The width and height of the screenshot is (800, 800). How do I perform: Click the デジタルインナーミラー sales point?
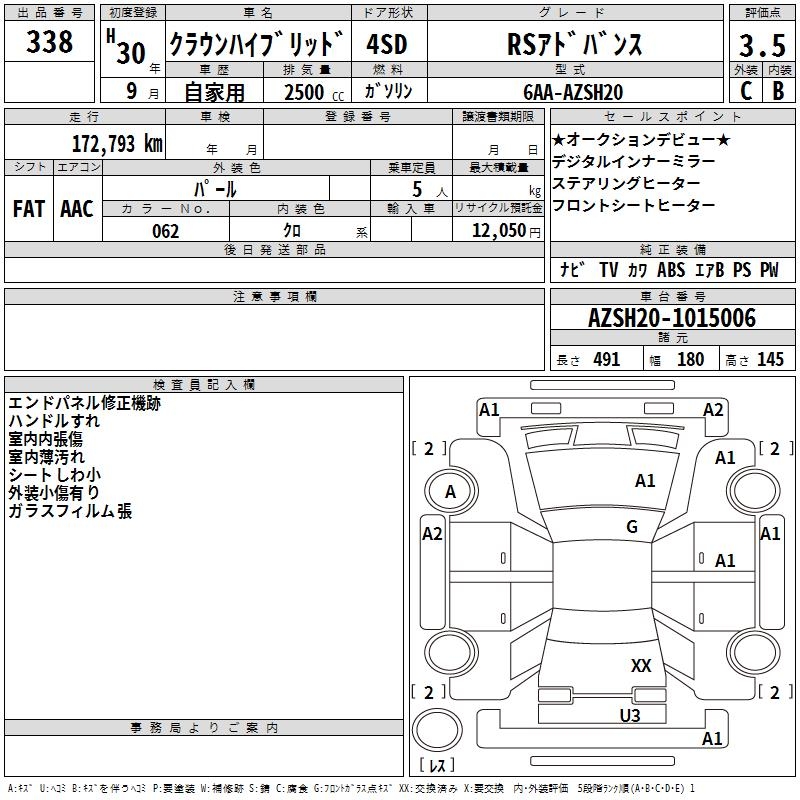(634, 162)
